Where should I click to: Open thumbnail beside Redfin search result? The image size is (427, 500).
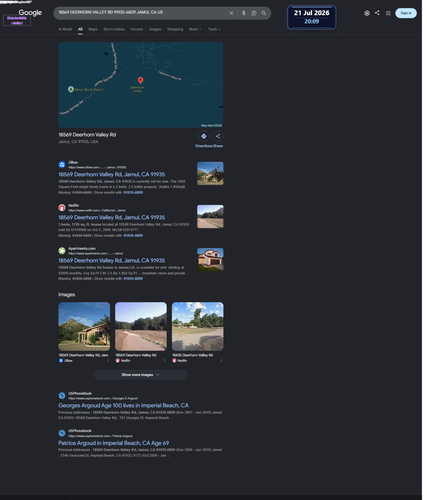tap(210, 216)
